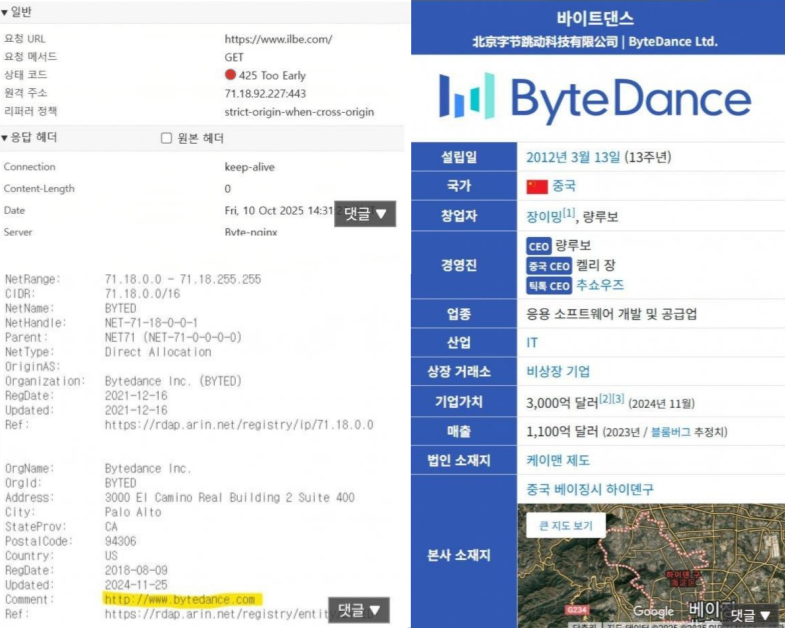Image resolution: width=785 pixels, height=628 pixels.
Task: Open the 케이맨 제도 link
Action: 558,460
